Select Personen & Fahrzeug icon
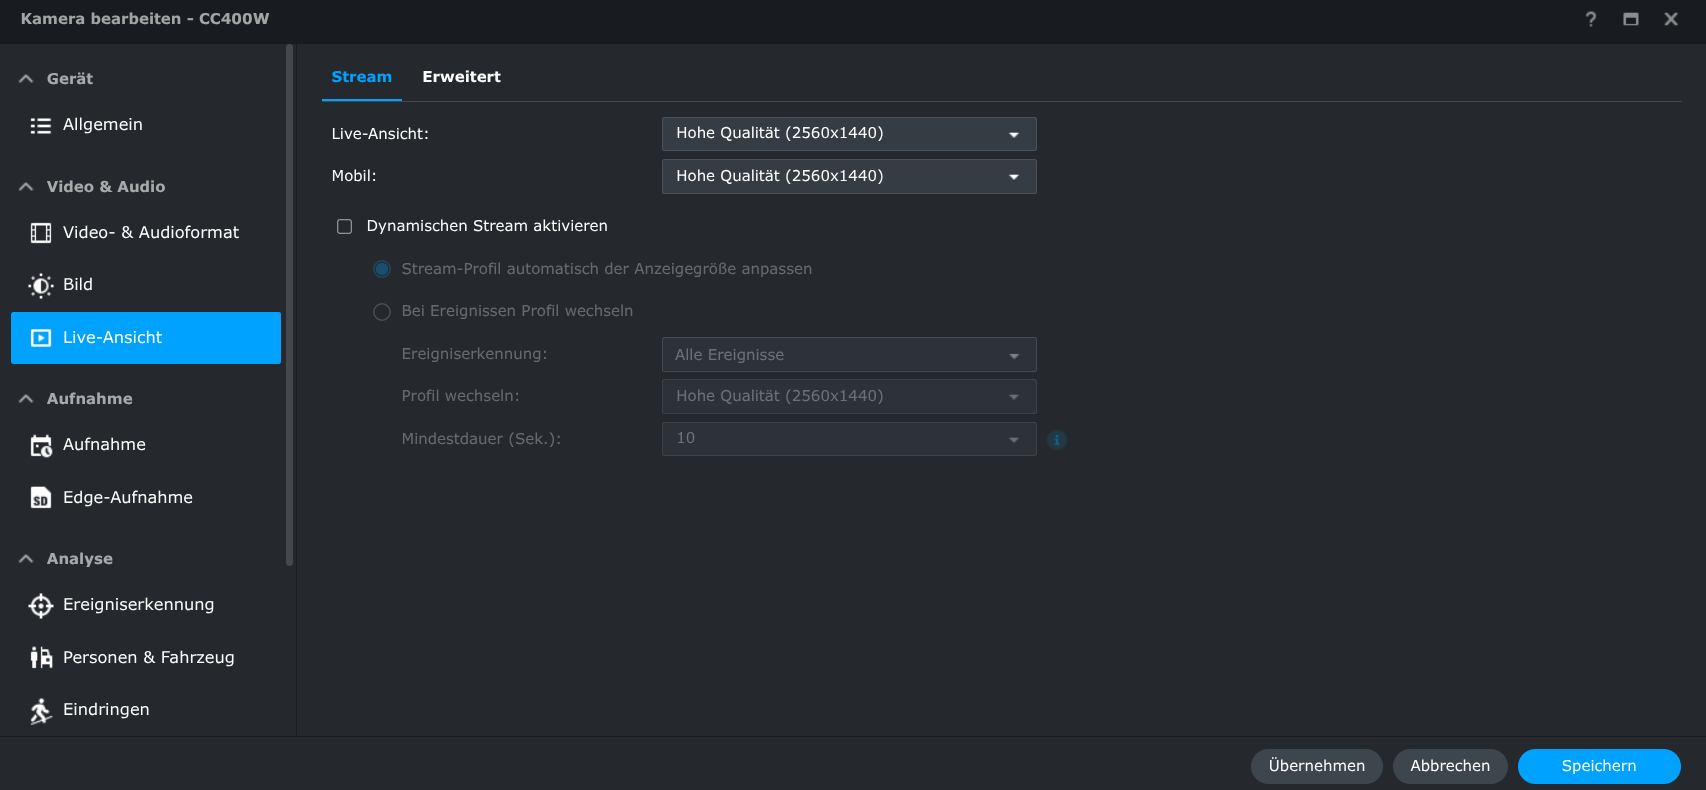The height and width of the screenshot is (790, 1706). coord(40,658)
